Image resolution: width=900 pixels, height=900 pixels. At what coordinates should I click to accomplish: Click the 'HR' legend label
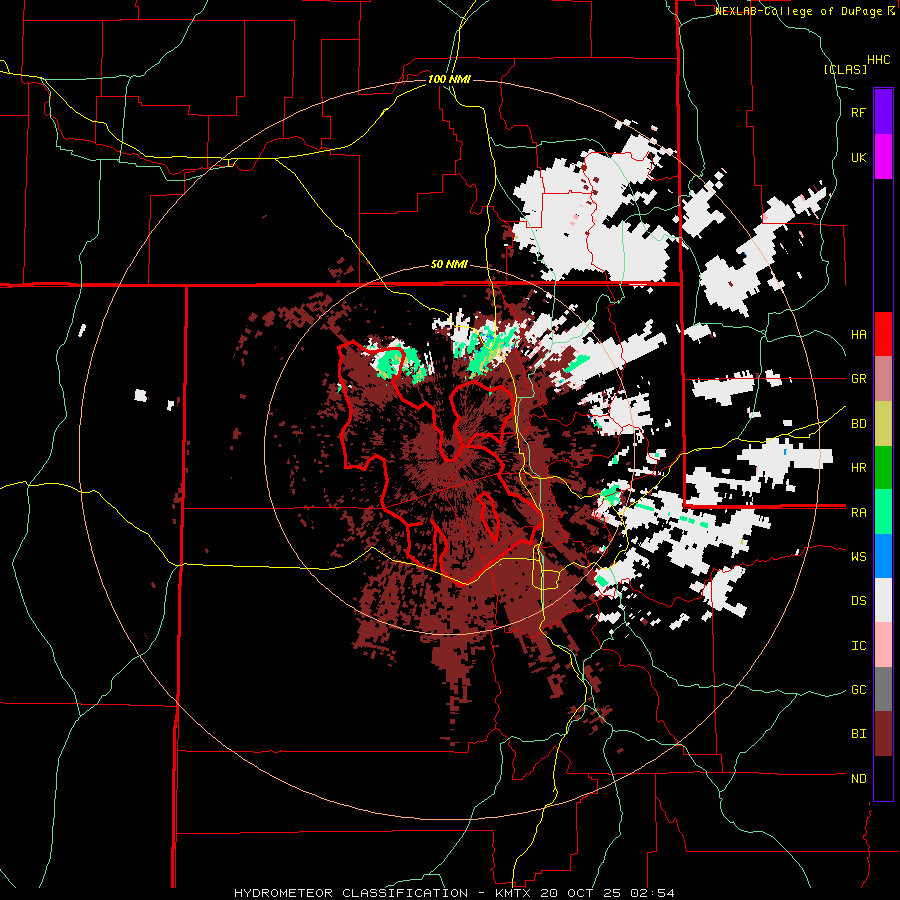(858, 468)
